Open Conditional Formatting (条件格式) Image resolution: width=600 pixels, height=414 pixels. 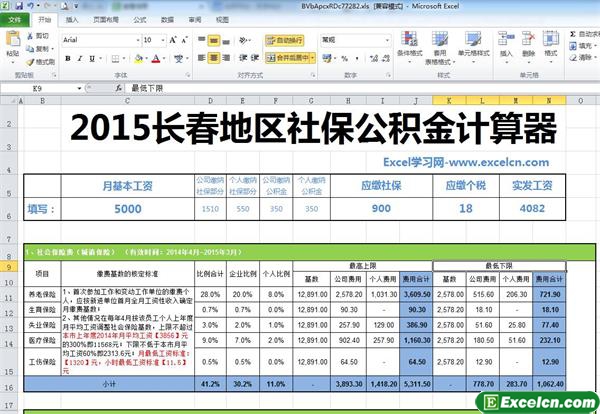tap(409, 46)
